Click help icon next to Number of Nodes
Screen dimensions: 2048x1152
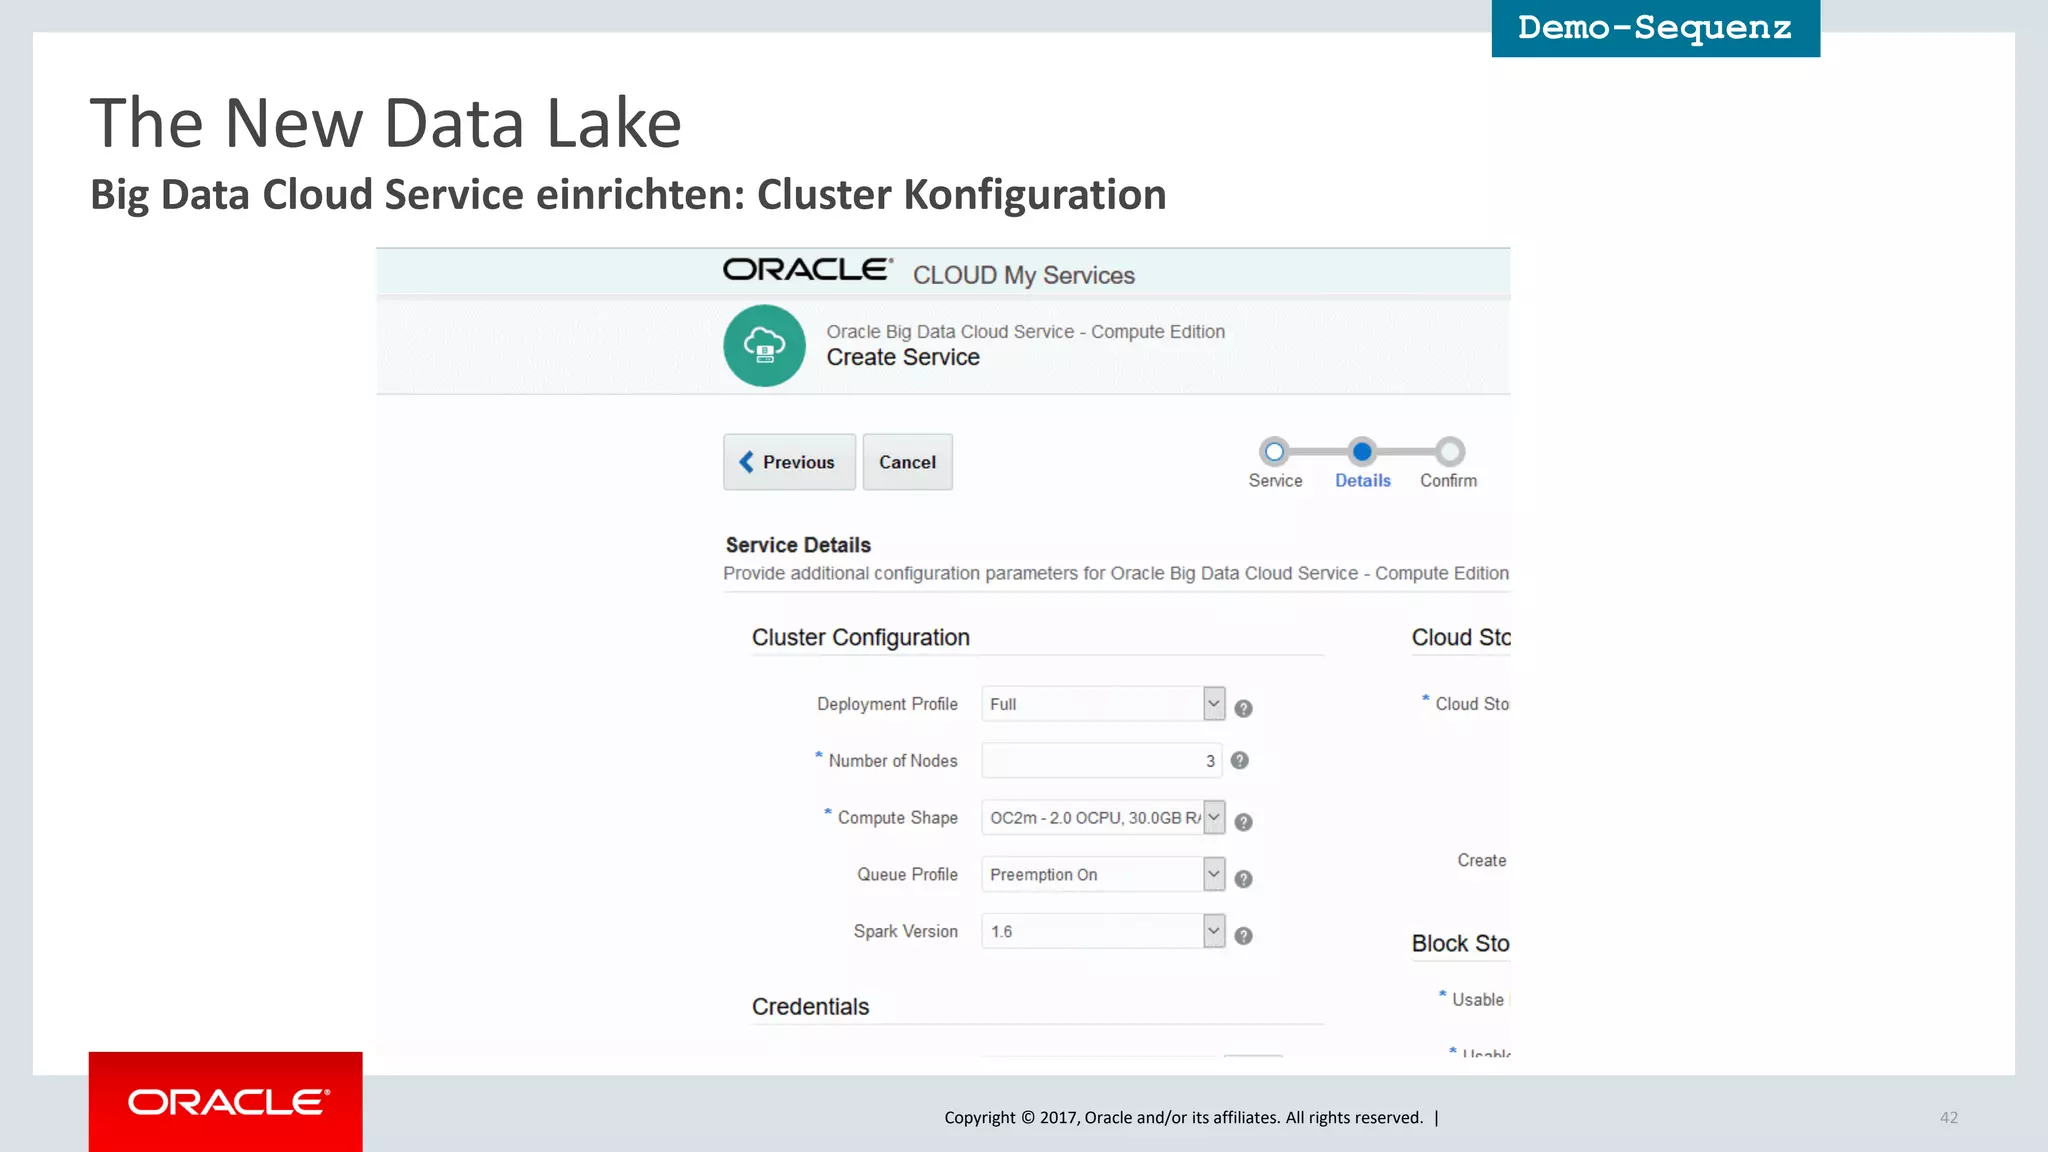[1240, 760]
